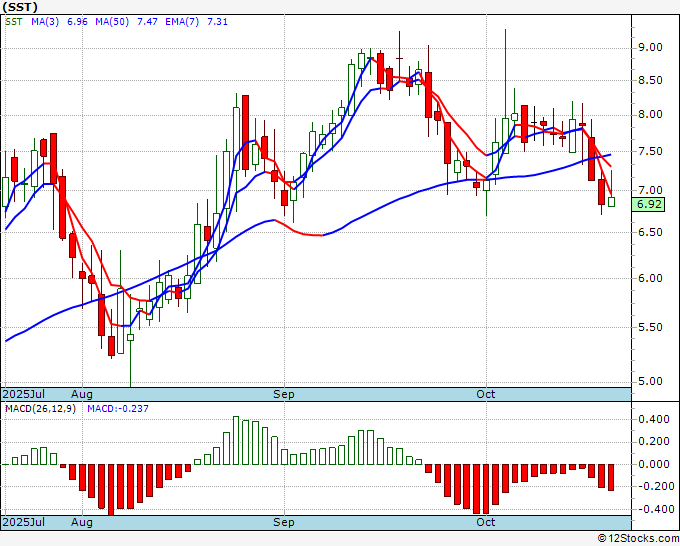The image size is (680, 546).
Task: Click the latest hollow candlestick near 6.92
Action: (x=611, y=201)
